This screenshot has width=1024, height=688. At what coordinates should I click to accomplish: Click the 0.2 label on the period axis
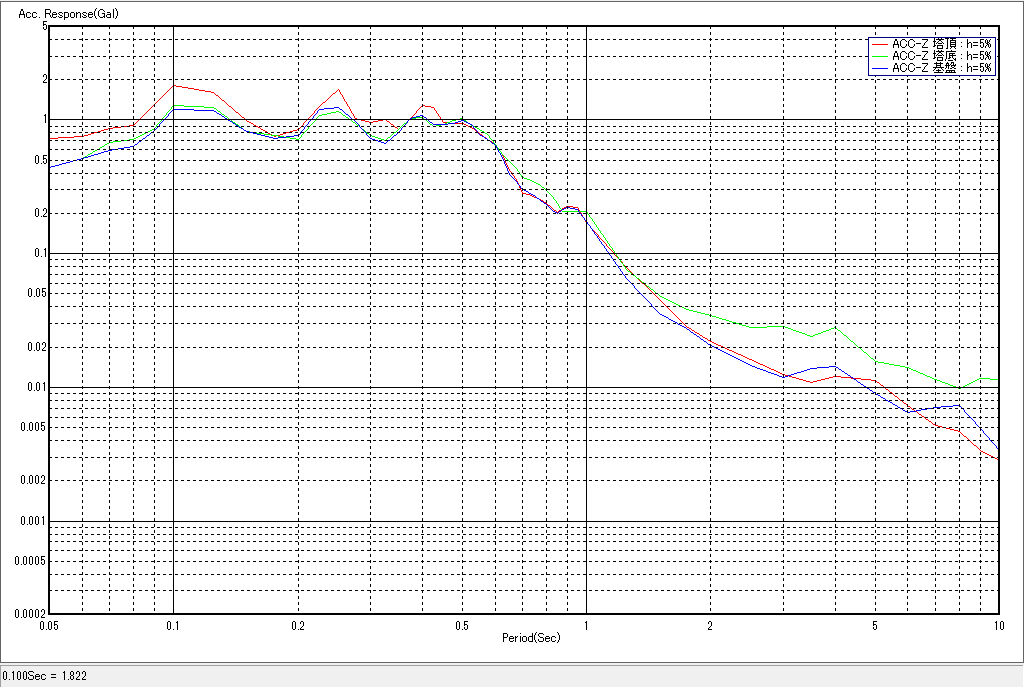click(298, 625)
